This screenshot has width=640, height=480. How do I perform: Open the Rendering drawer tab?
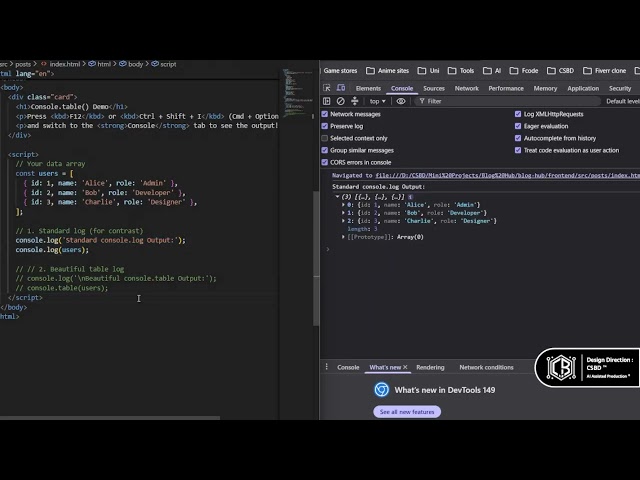430,367
